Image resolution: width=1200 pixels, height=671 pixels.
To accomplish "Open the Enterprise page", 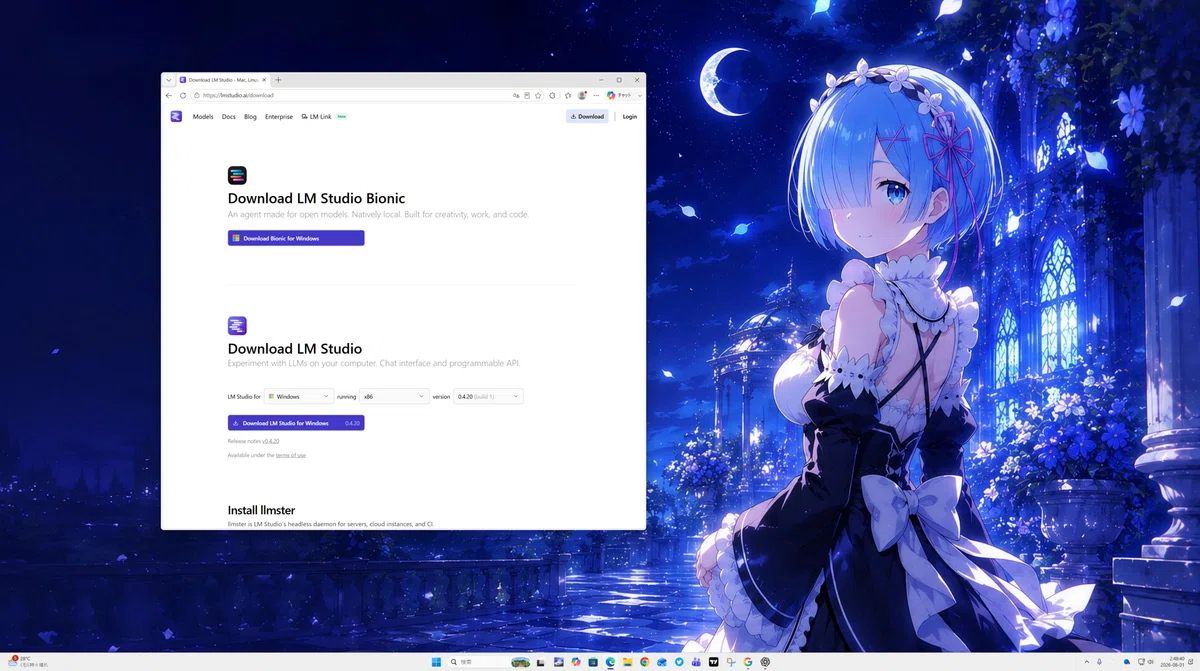I will pyautogui.click(x=279, y=117).
